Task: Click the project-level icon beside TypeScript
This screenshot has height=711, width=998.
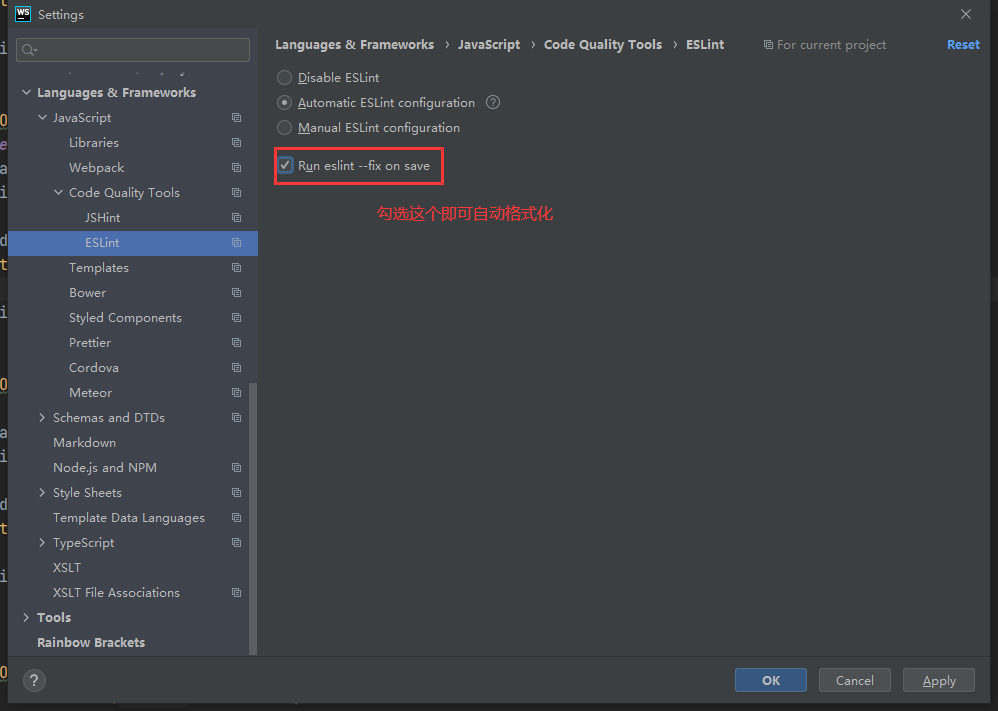Action: click(x=236, y=542)
